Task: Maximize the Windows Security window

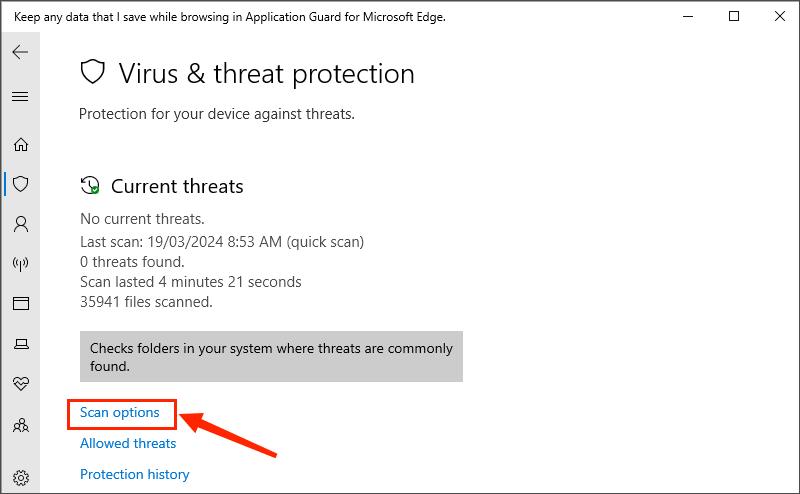Action: tap(734, 16)
